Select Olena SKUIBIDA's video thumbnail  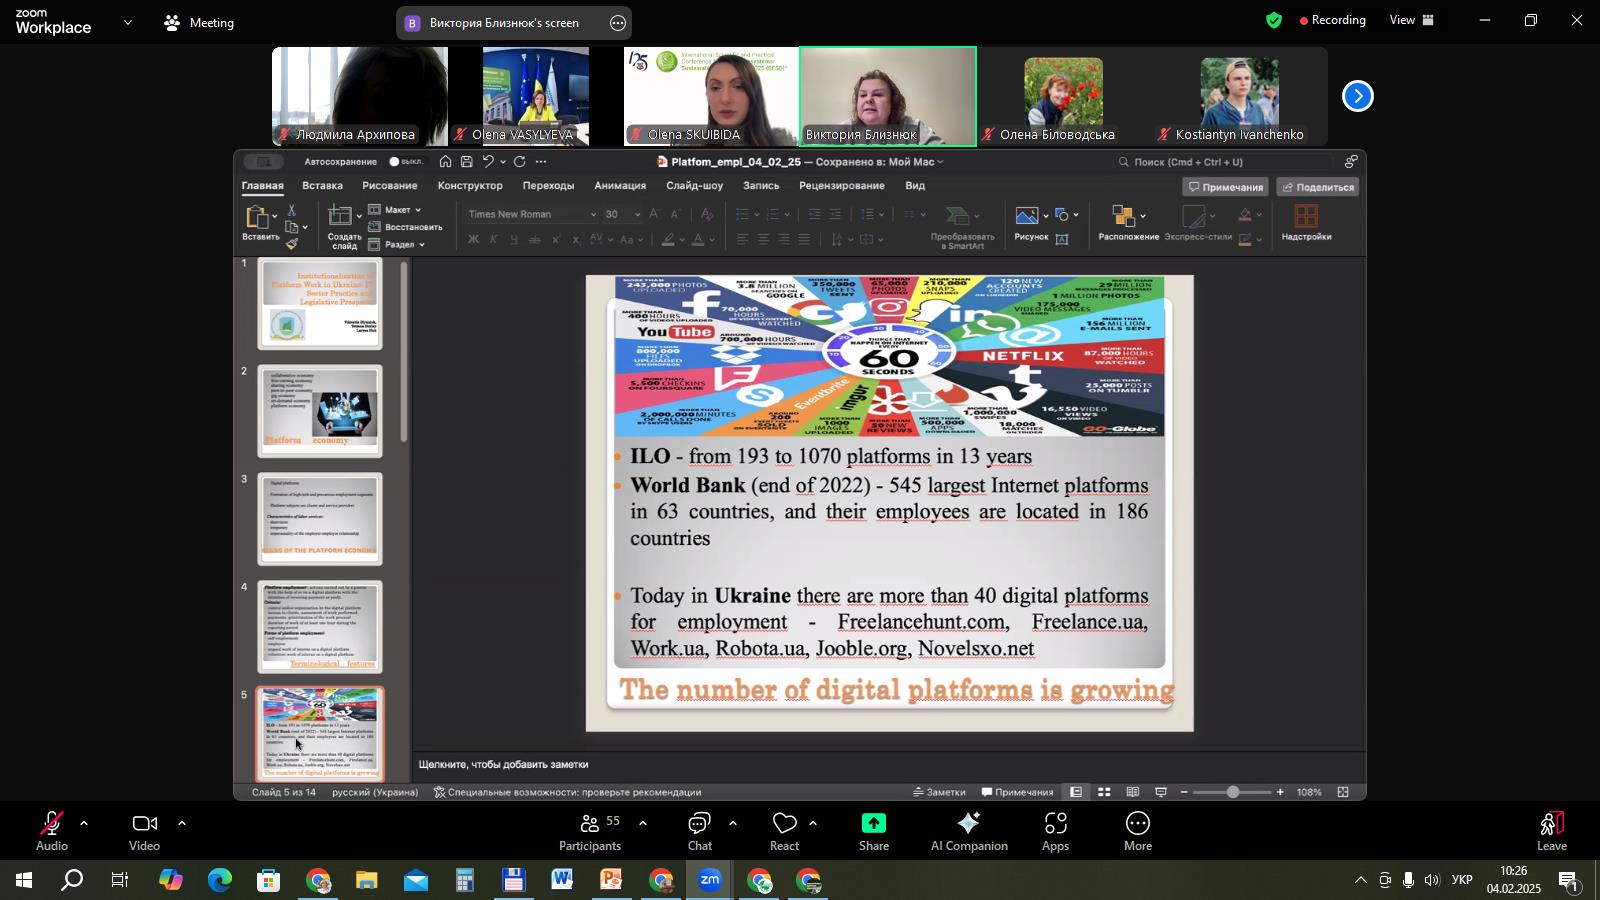pyautogui.click(x=711, y=97)
